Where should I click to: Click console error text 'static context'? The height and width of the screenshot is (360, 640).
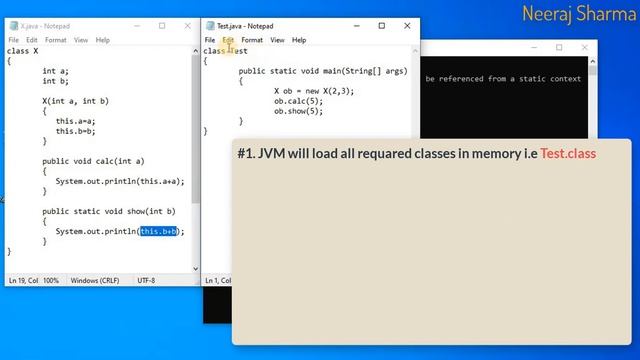[550, 79]
